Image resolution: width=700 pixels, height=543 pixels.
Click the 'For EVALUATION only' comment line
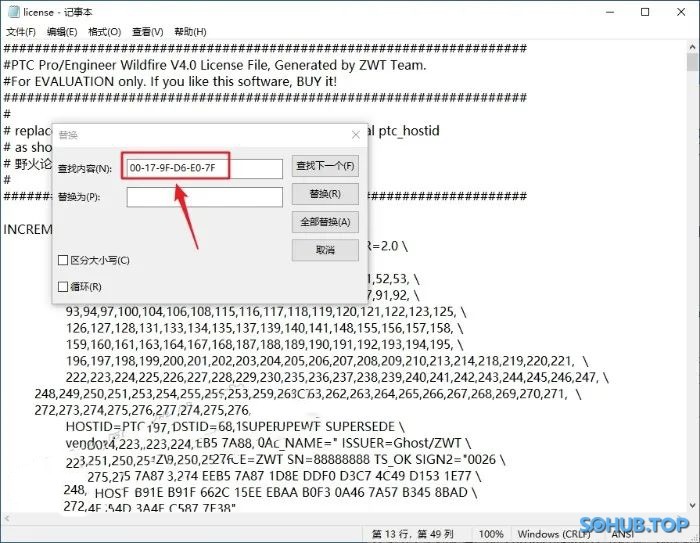pyautogui.click(x=170, y=81)
